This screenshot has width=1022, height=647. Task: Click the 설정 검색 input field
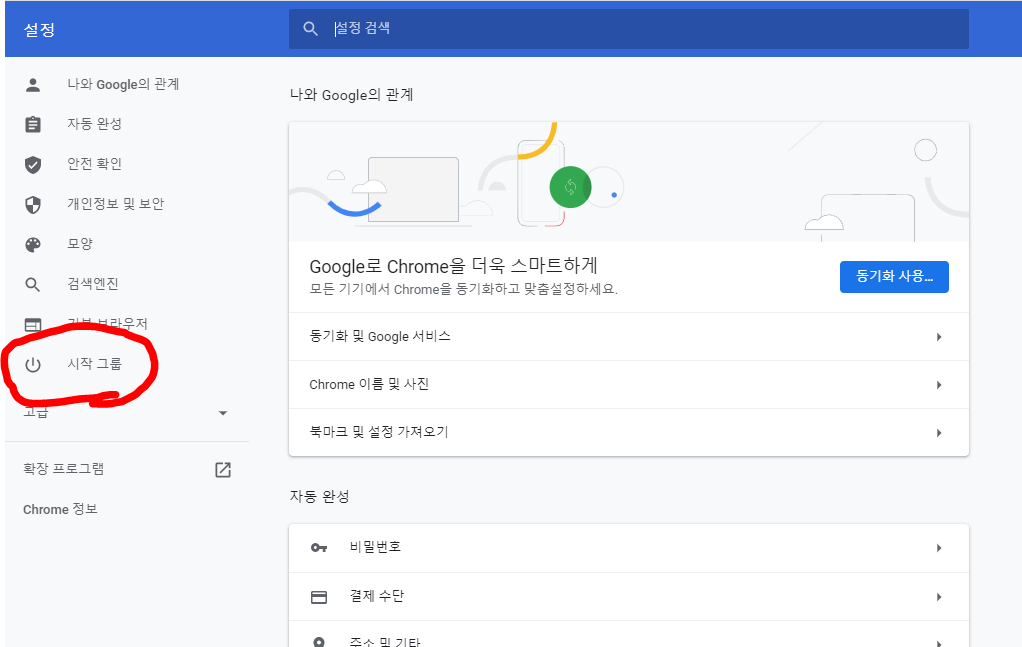pos(629,29)
